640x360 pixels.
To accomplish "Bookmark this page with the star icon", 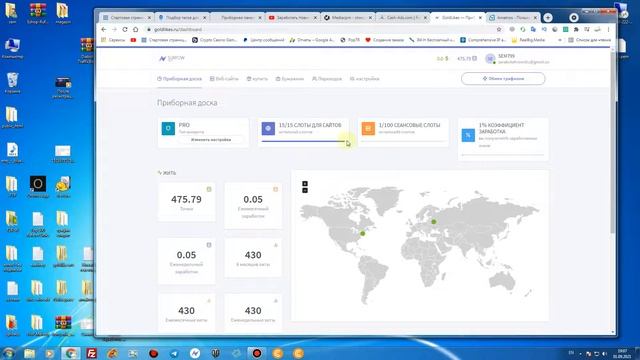I will (499, 29).
